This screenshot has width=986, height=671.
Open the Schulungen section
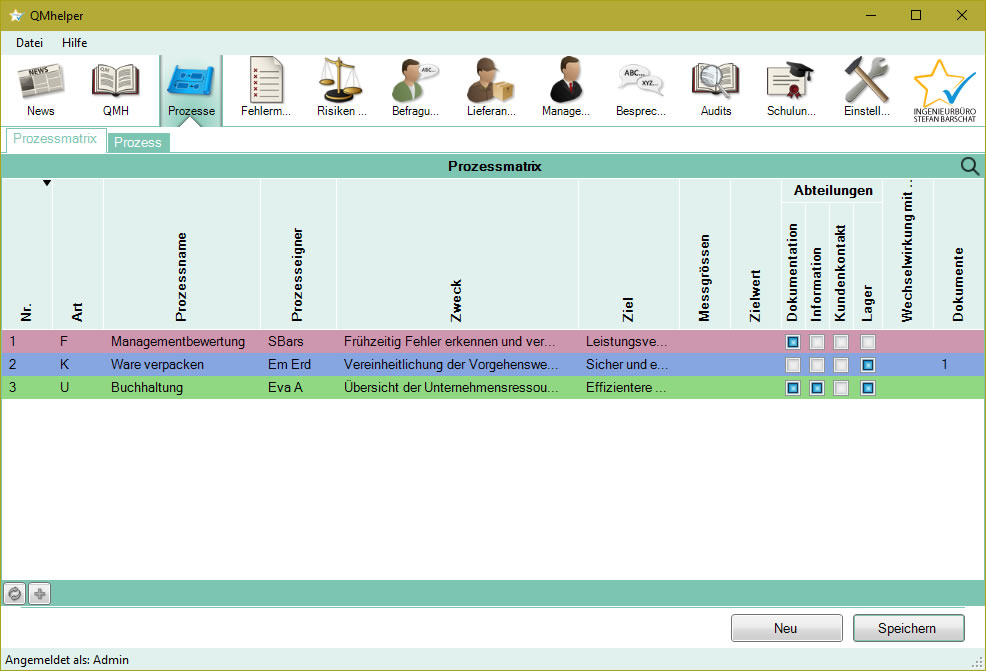point(790,88)
